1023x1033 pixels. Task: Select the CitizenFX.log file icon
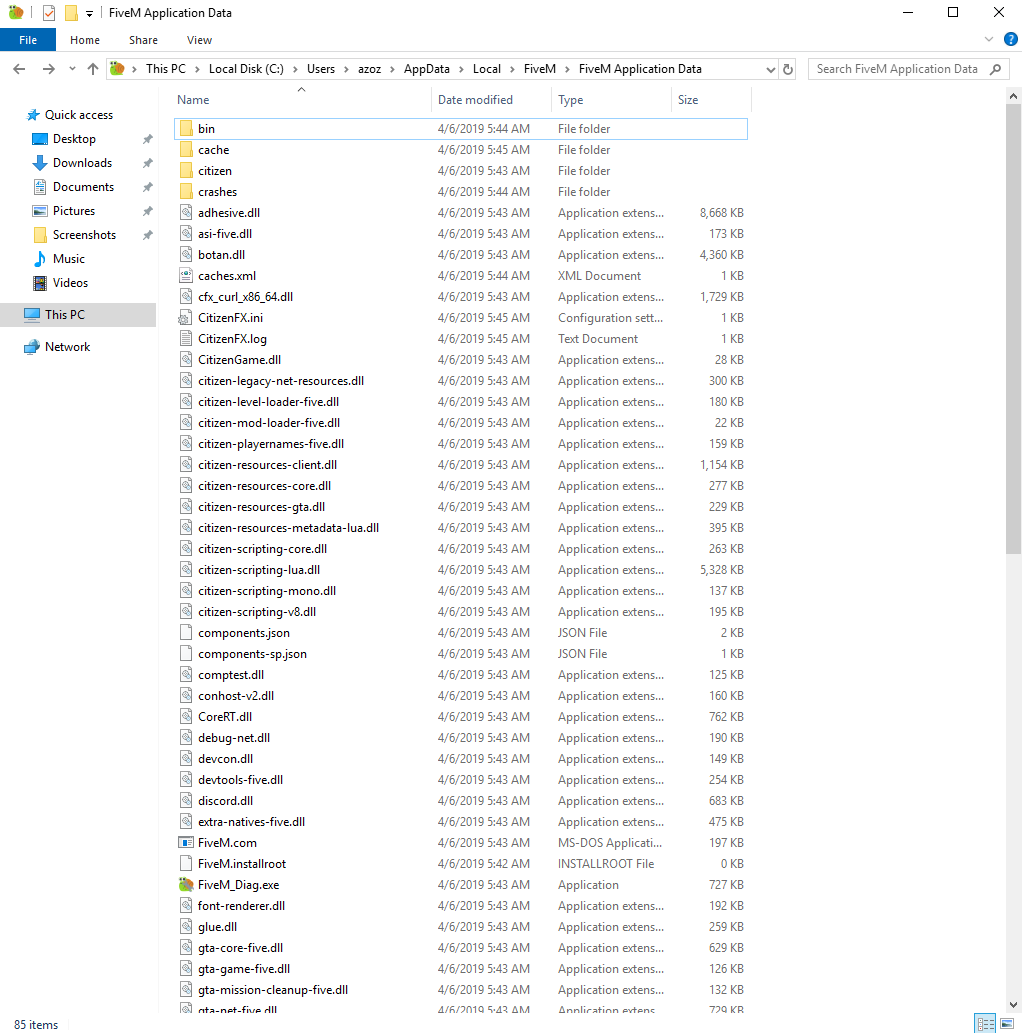[x=186, y=339]
